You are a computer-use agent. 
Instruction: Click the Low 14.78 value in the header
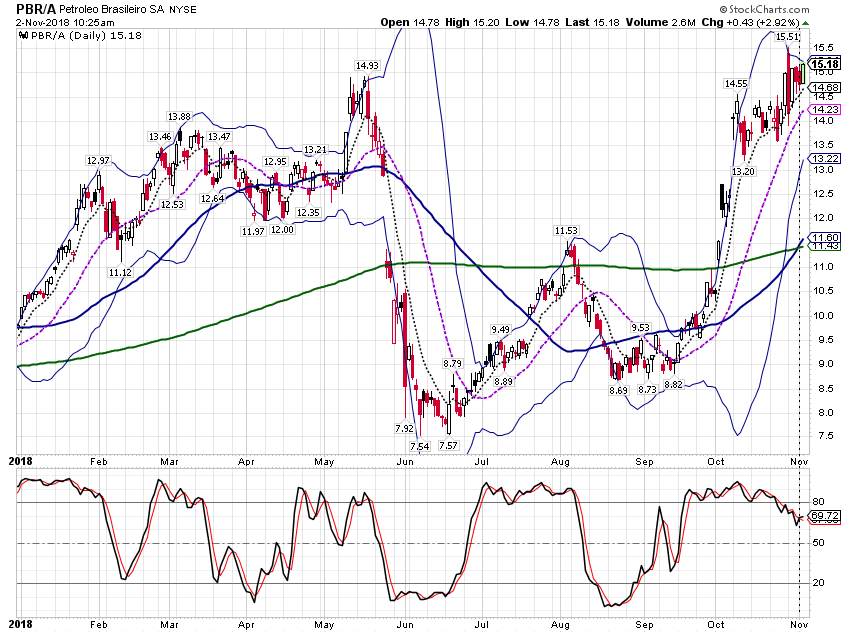(532, 22)
